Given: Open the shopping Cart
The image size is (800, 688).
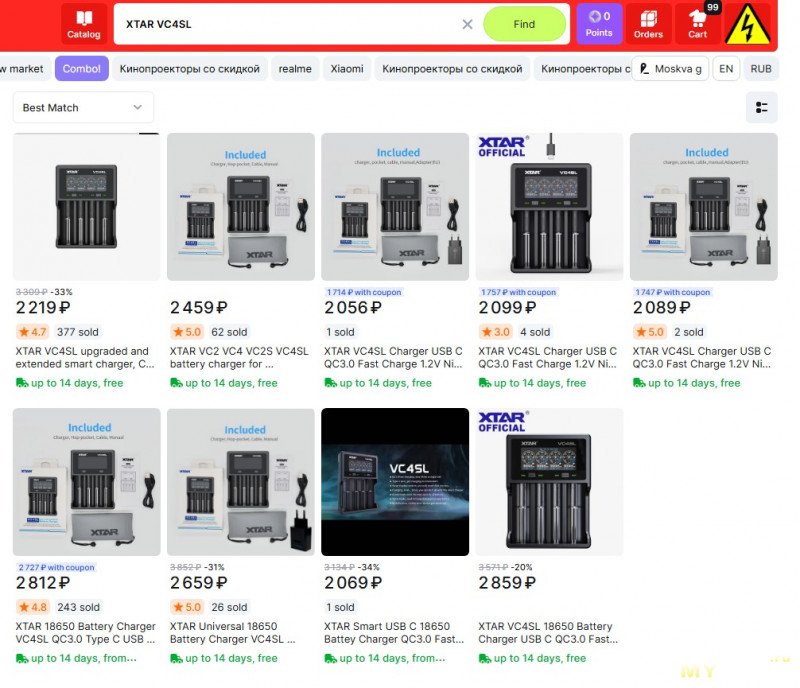Looking at the screenshot, I should (697, 23).
